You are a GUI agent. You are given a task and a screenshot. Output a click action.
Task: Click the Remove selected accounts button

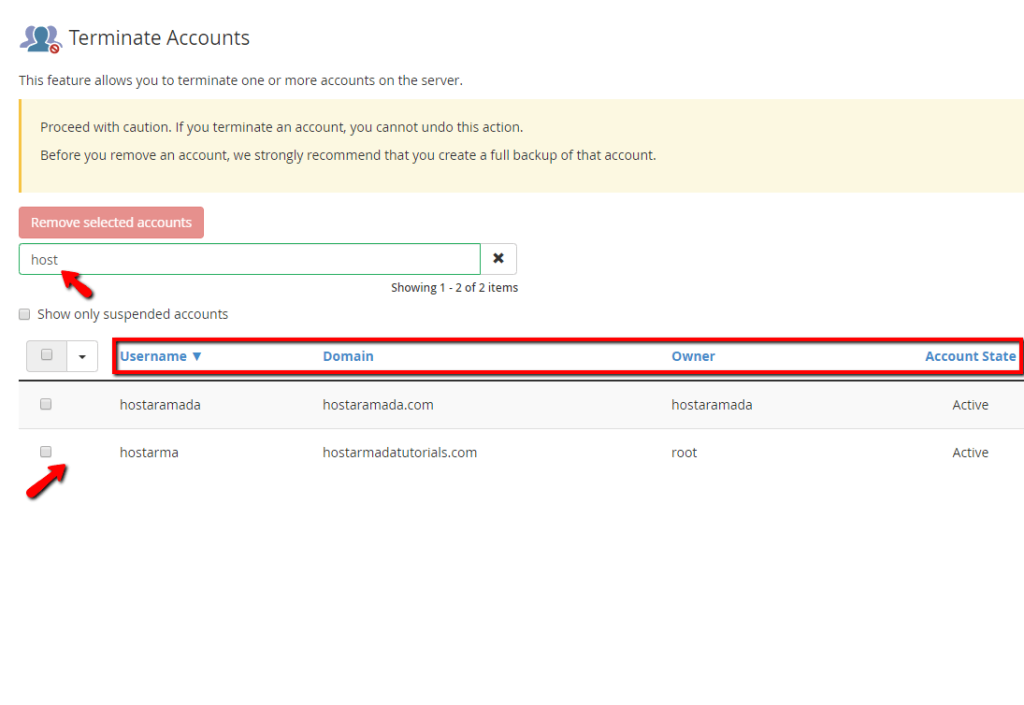[111, 222]
